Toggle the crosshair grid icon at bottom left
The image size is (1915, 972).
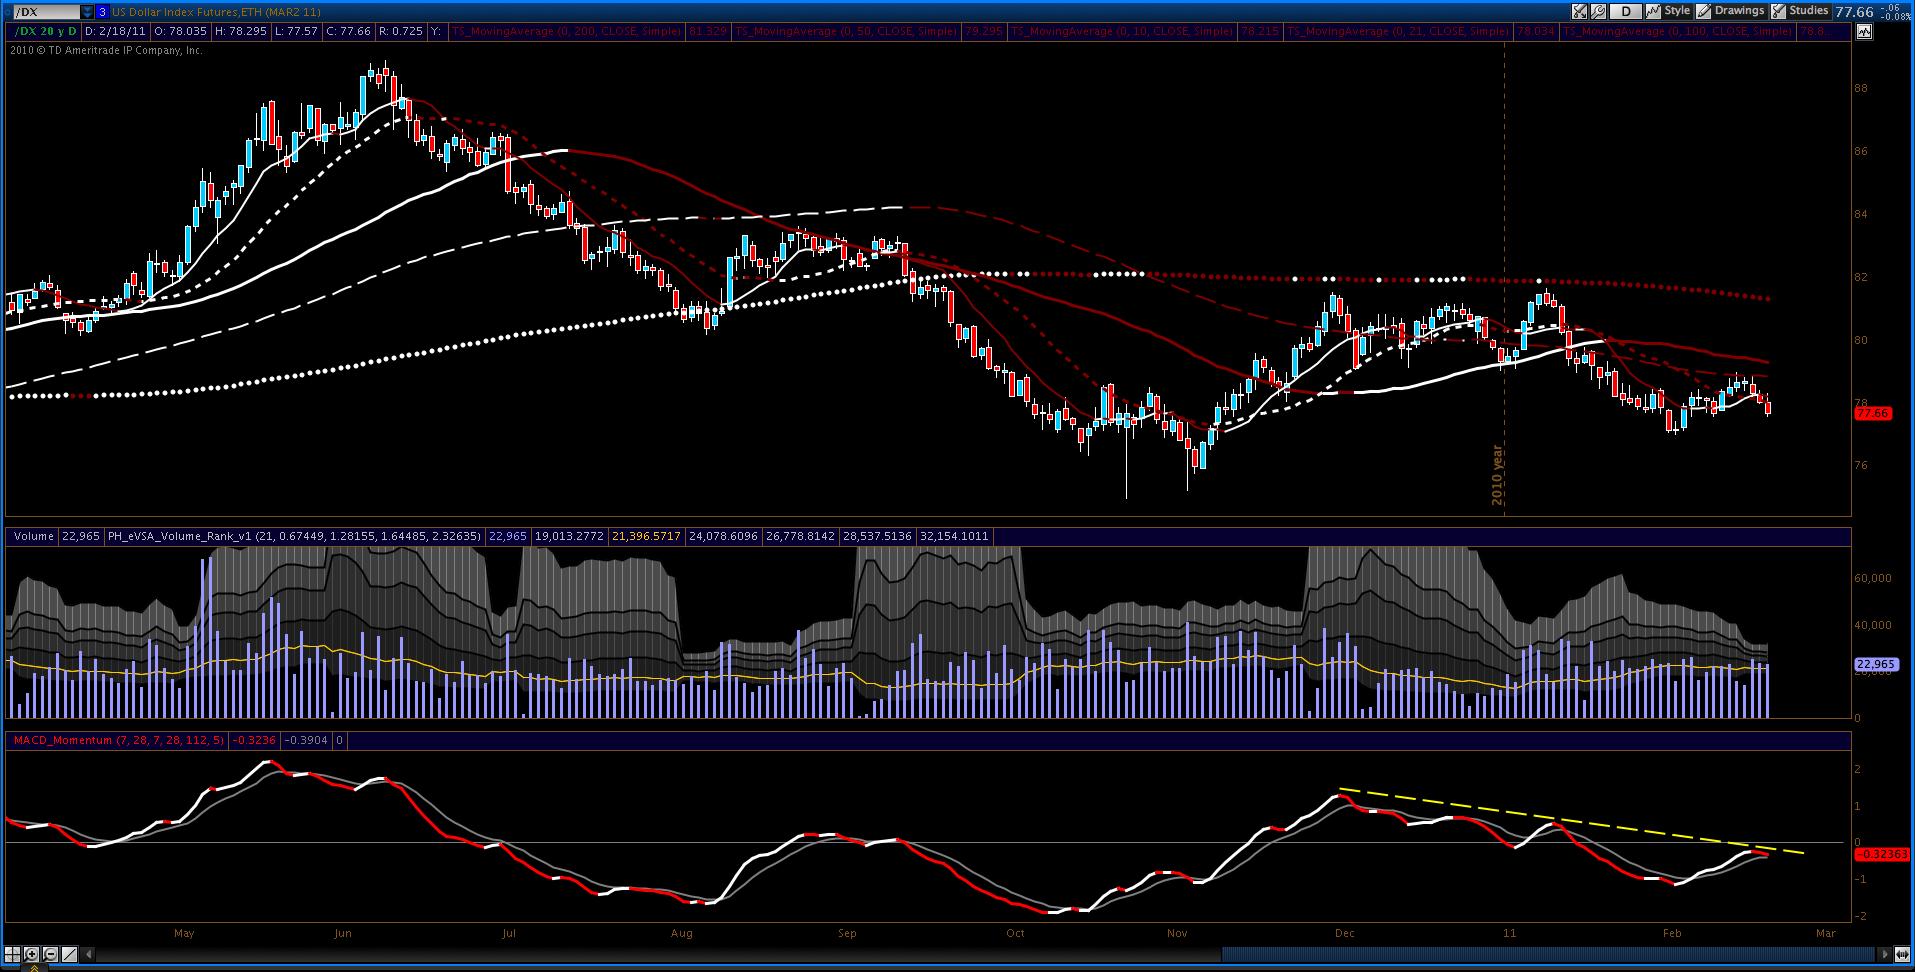[x=13, y=954]
